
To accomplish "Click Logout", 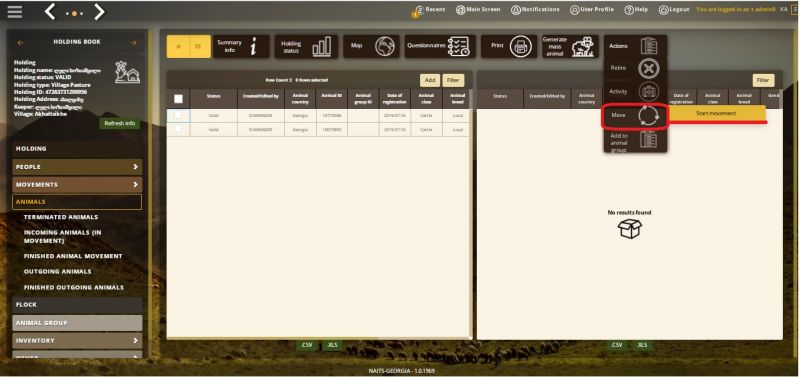I will pyautogui.click(x=674, y=10).
